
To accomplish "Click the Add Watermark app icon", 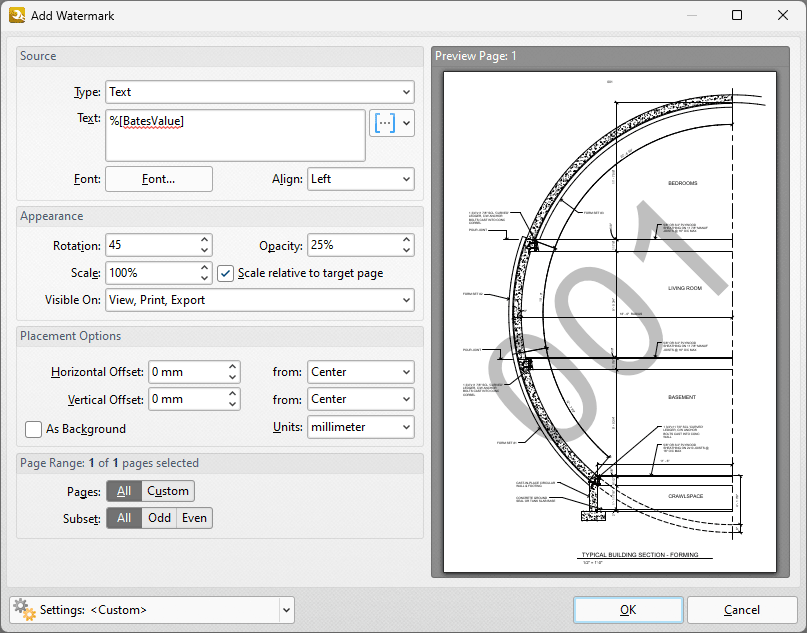I will click(x=17, y=15).
